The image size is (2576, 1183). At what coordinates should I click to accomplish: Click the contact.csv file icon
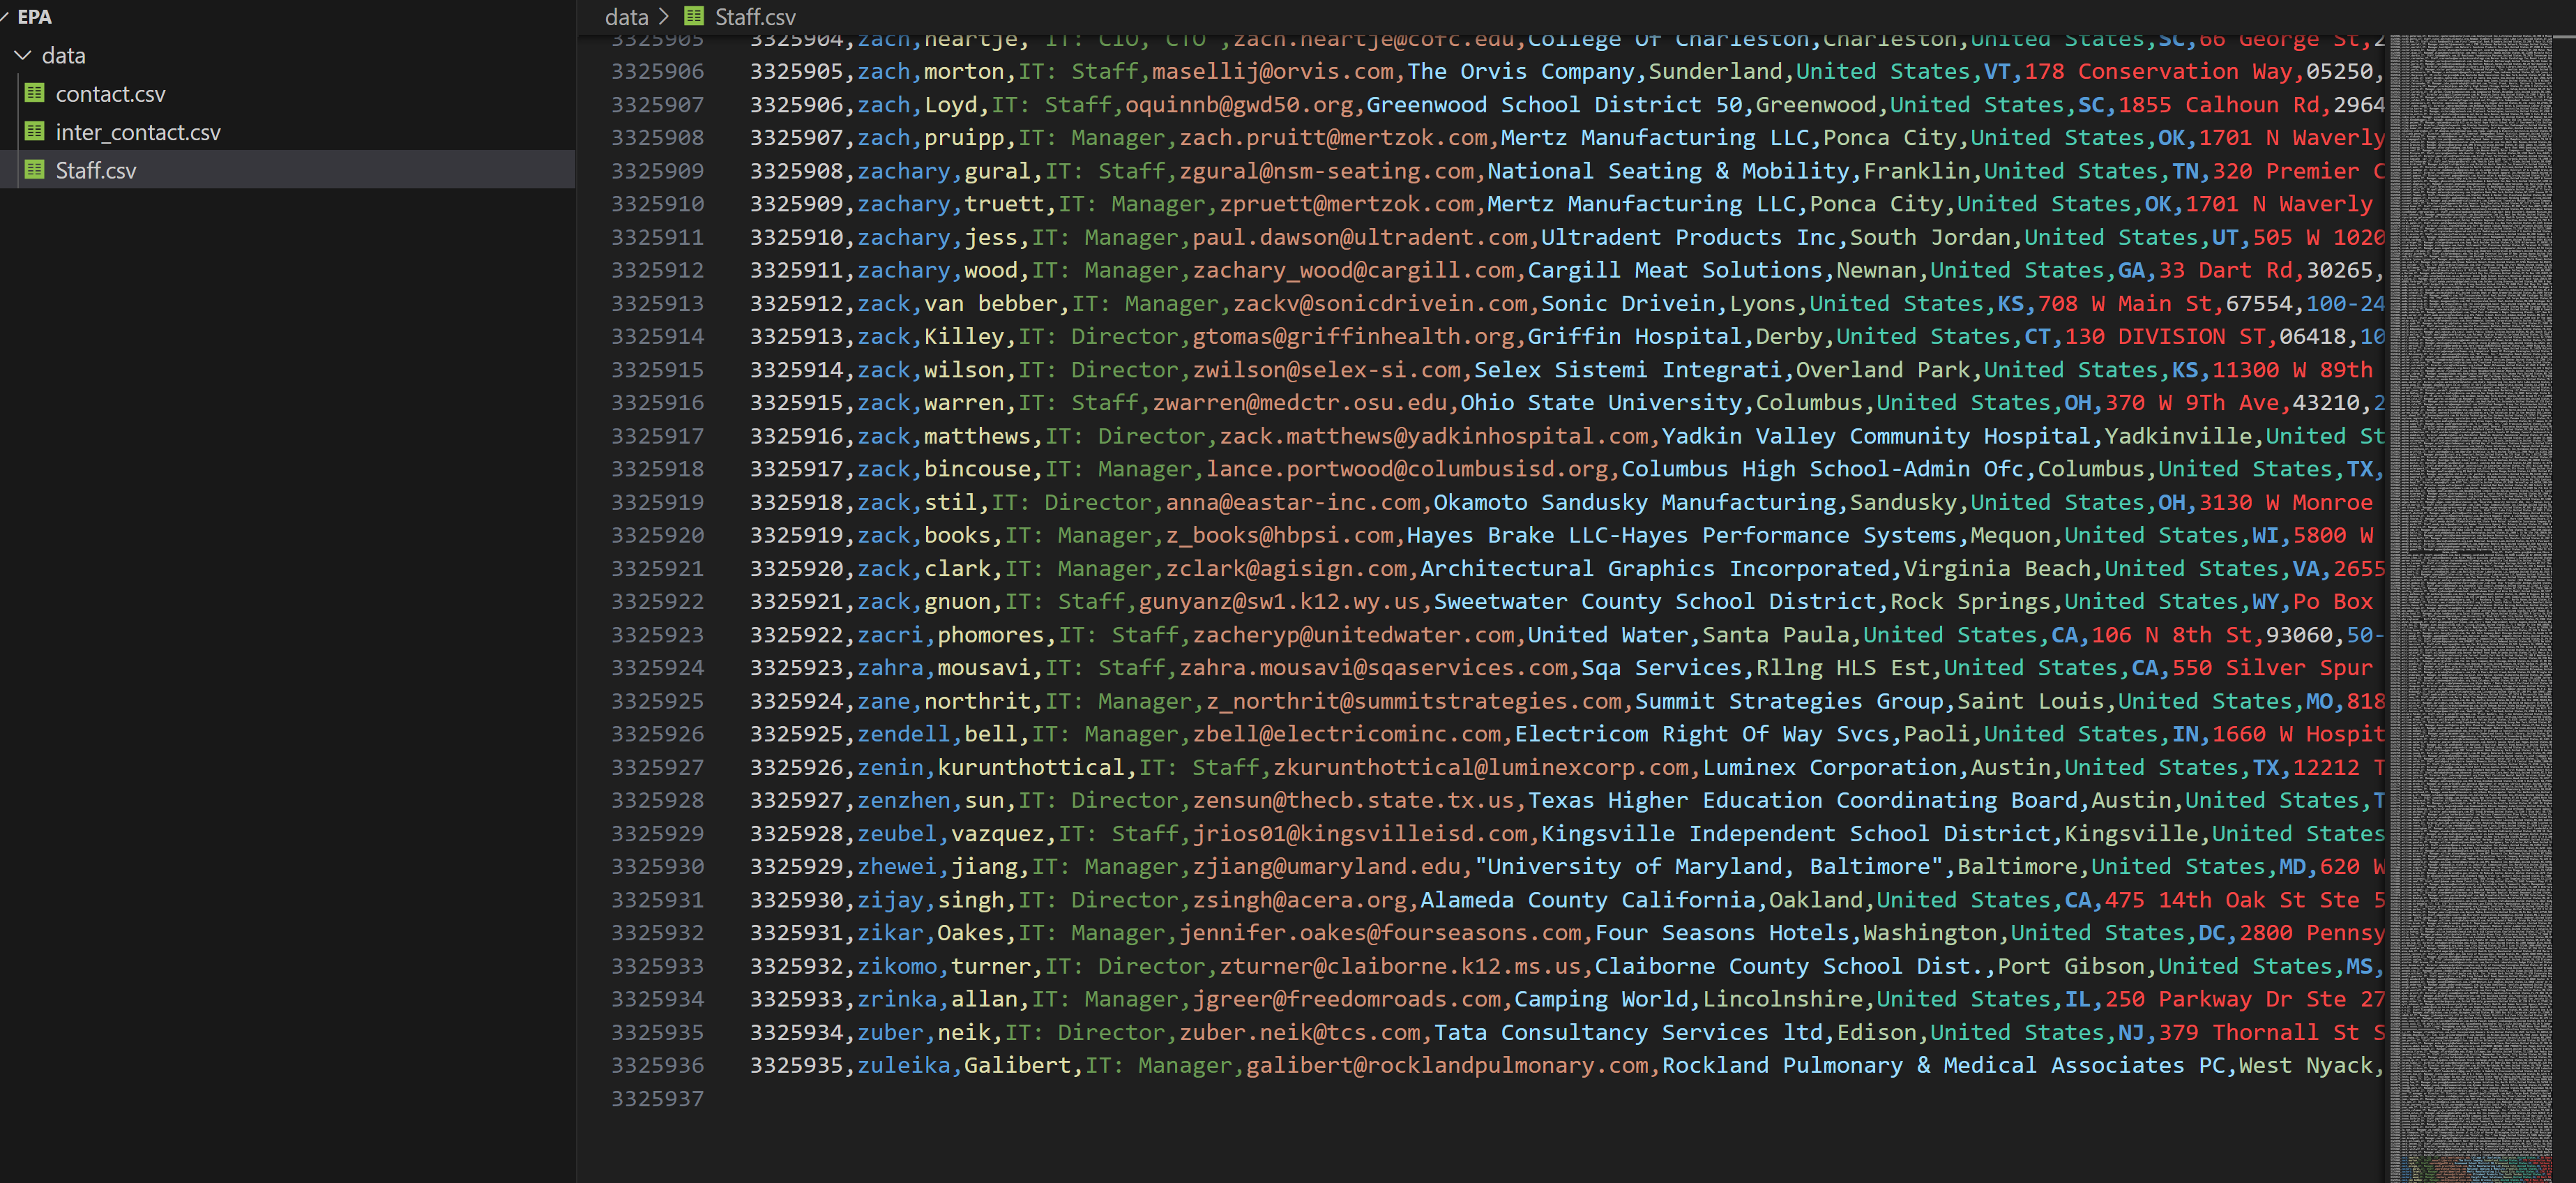(x=34, y=93)
